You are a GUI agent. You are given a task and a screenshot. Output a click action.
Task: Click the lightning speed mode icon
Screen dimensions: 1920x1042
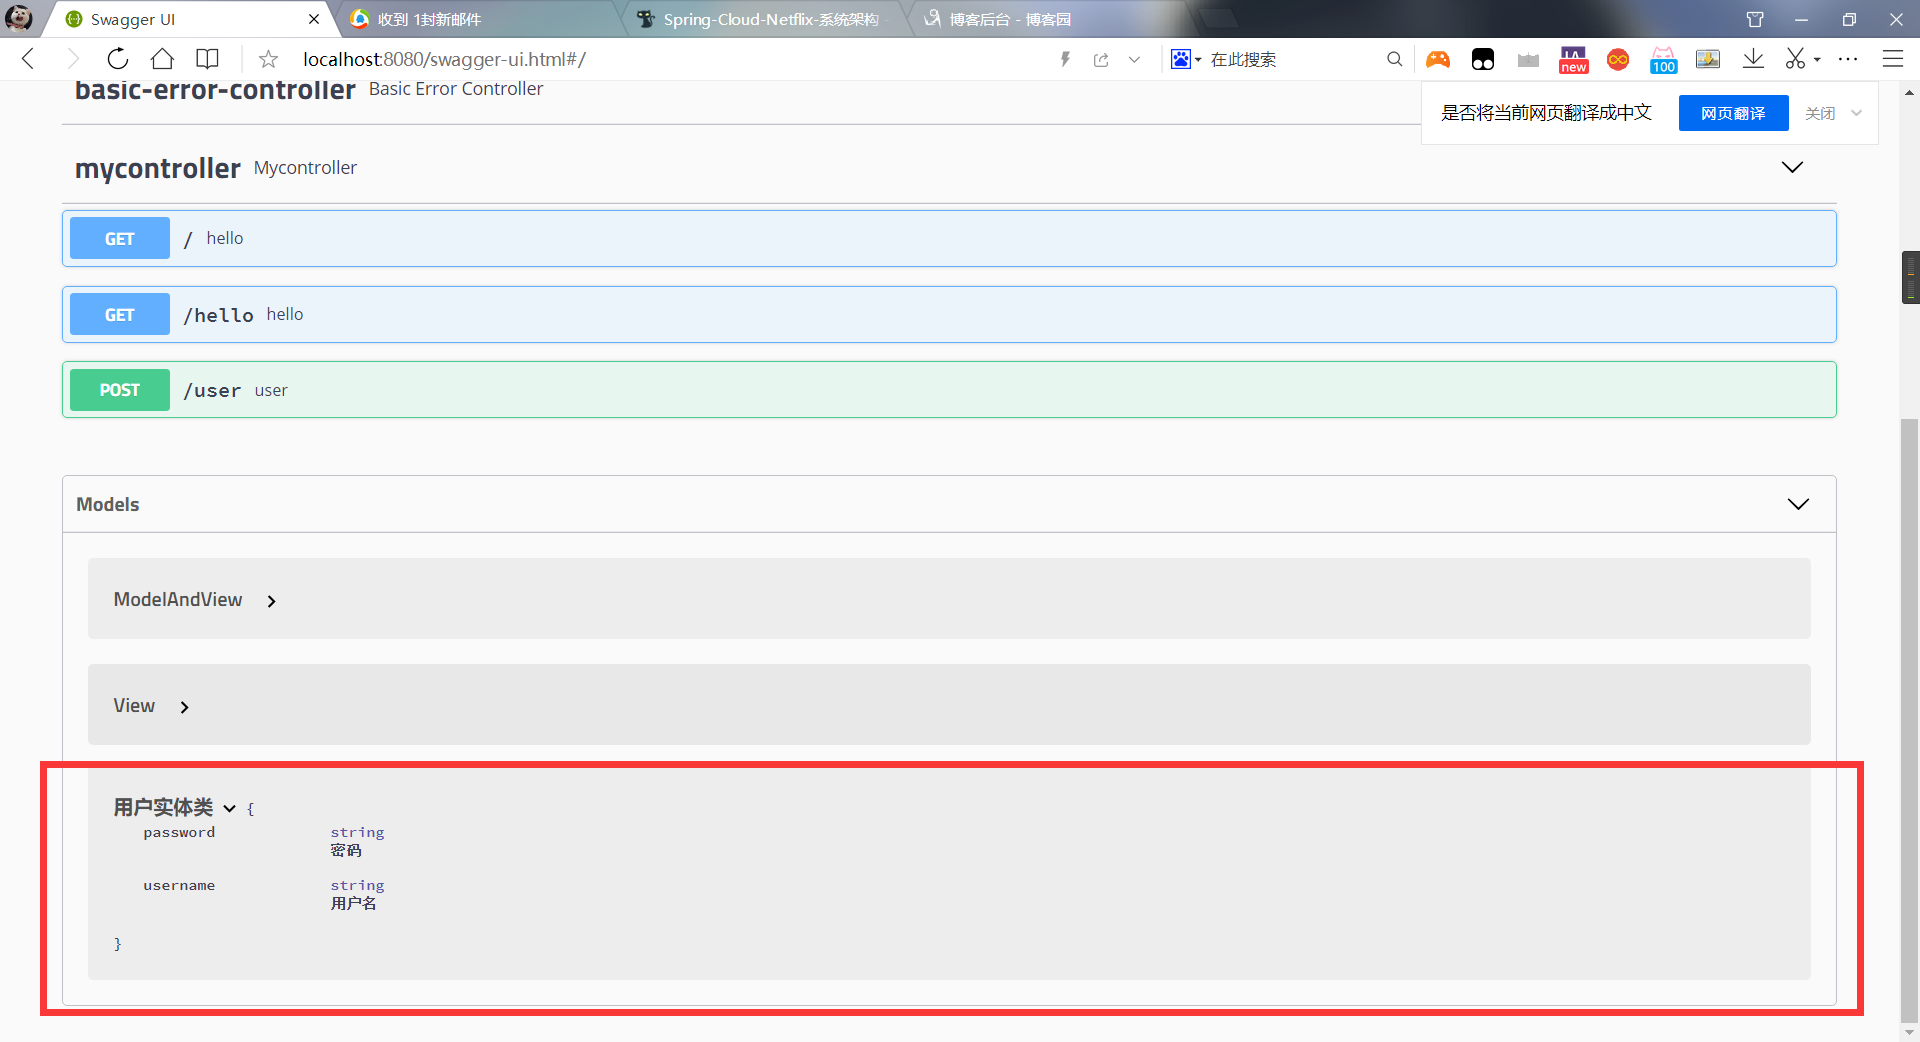click(x=1066, y=59)
